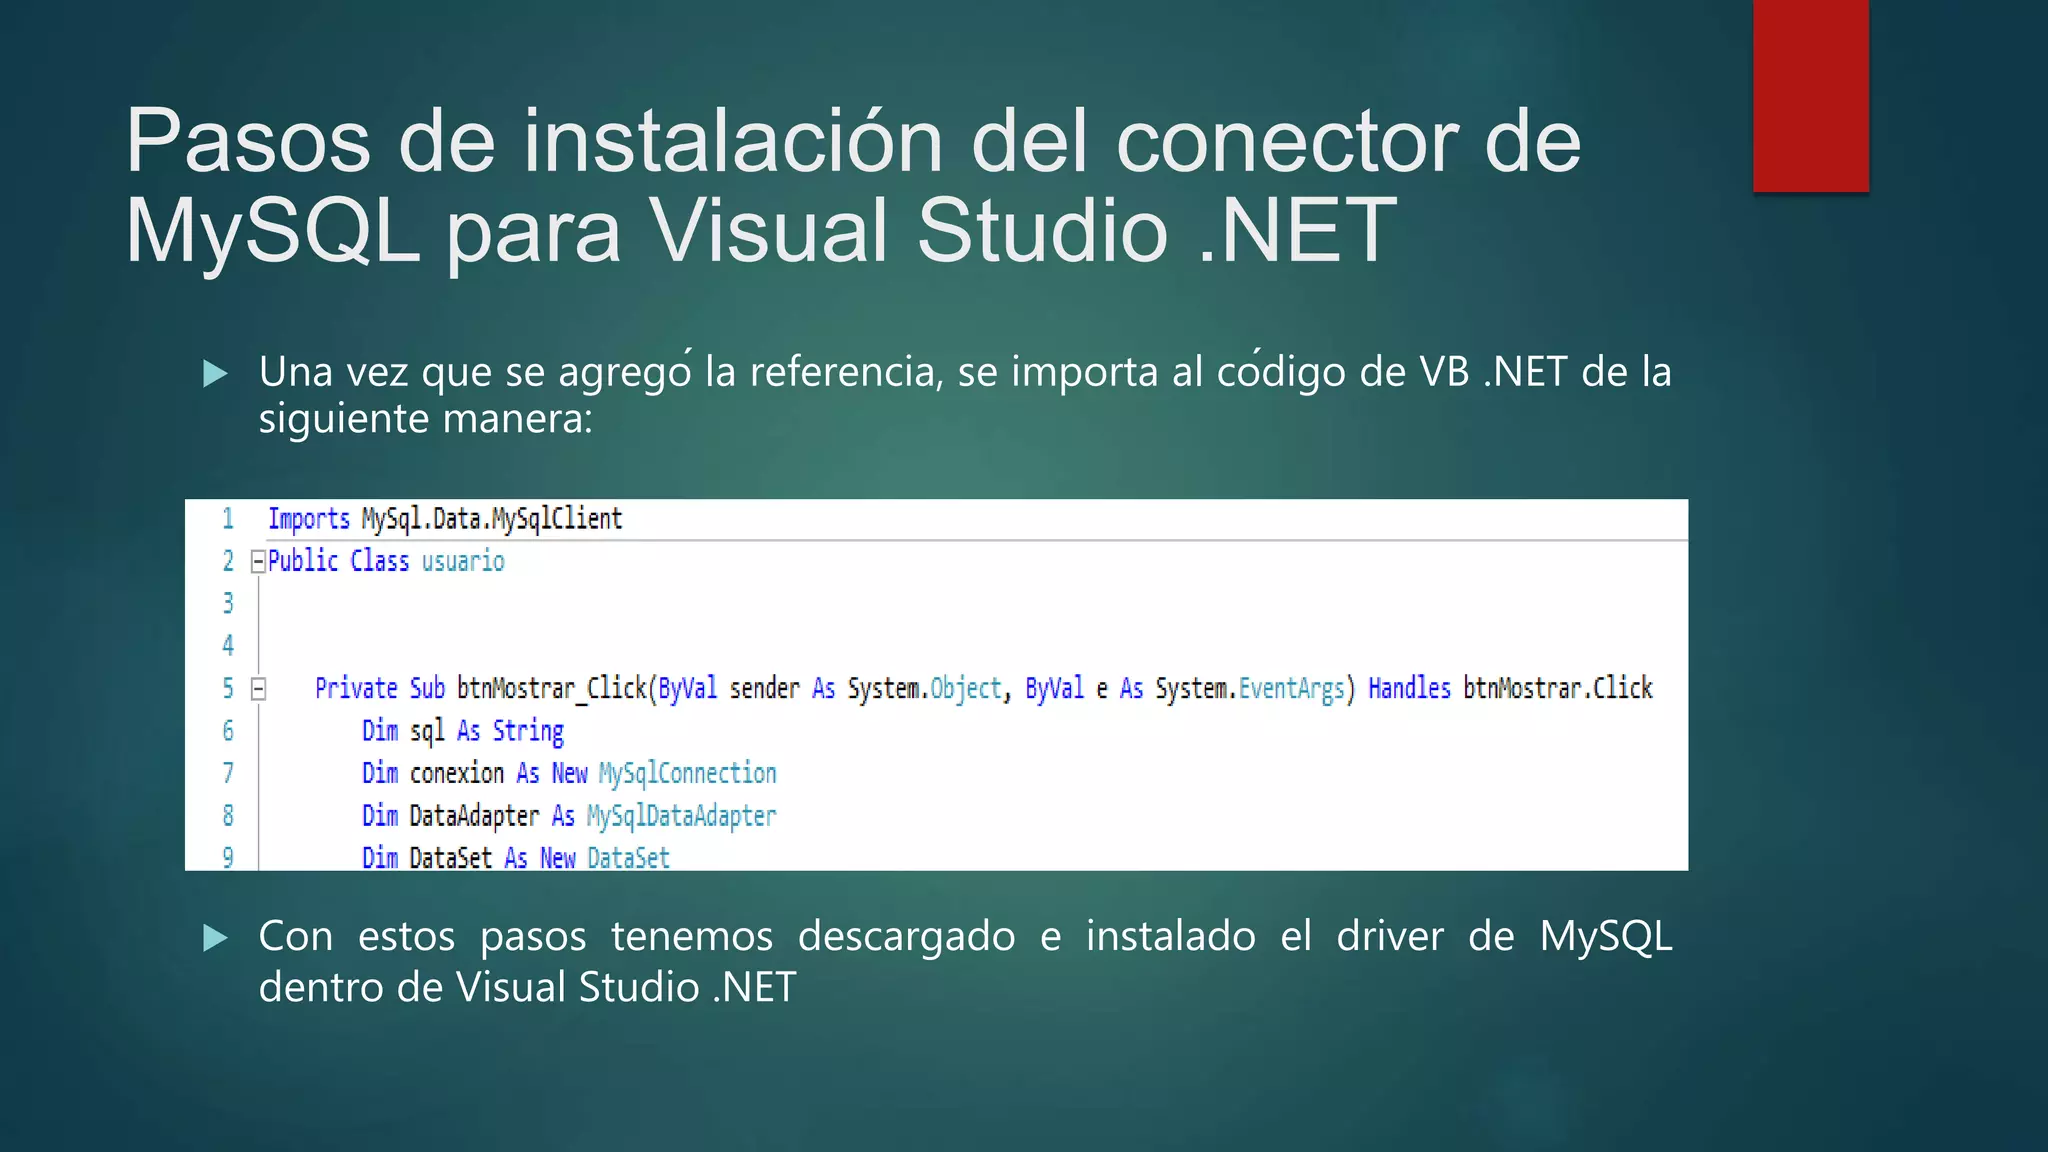Click the 'Public Class usuario' code line
Screen dimensions: 2048x1152
[x=386, y=561]
